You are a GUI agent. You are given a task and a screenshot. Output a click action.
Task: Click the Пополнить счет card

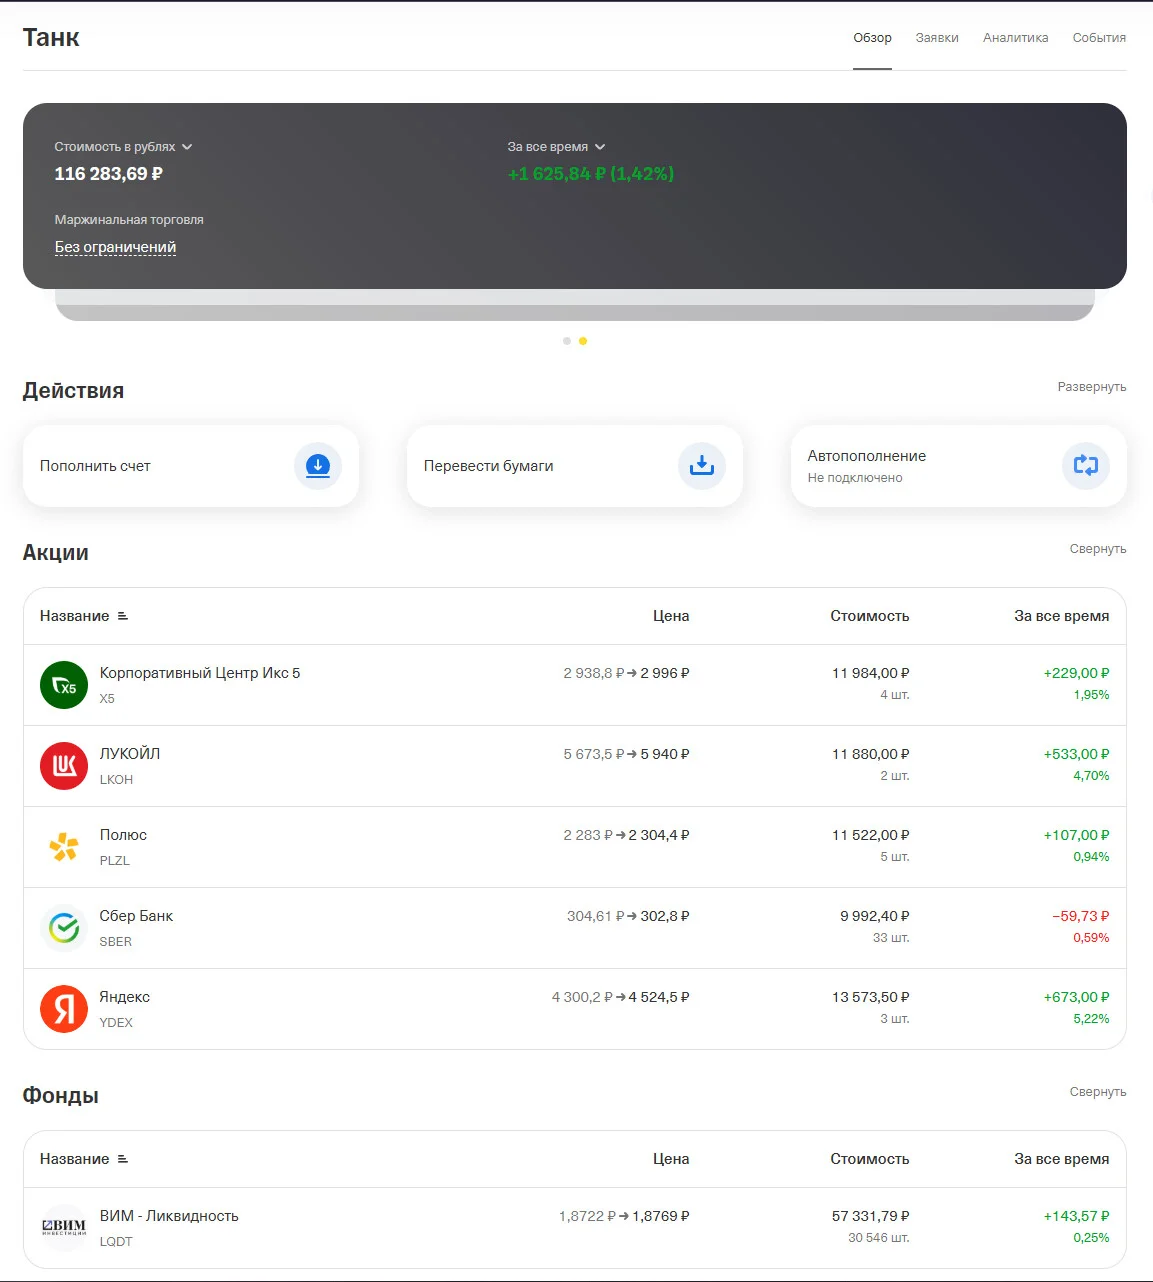click(191, 466)
